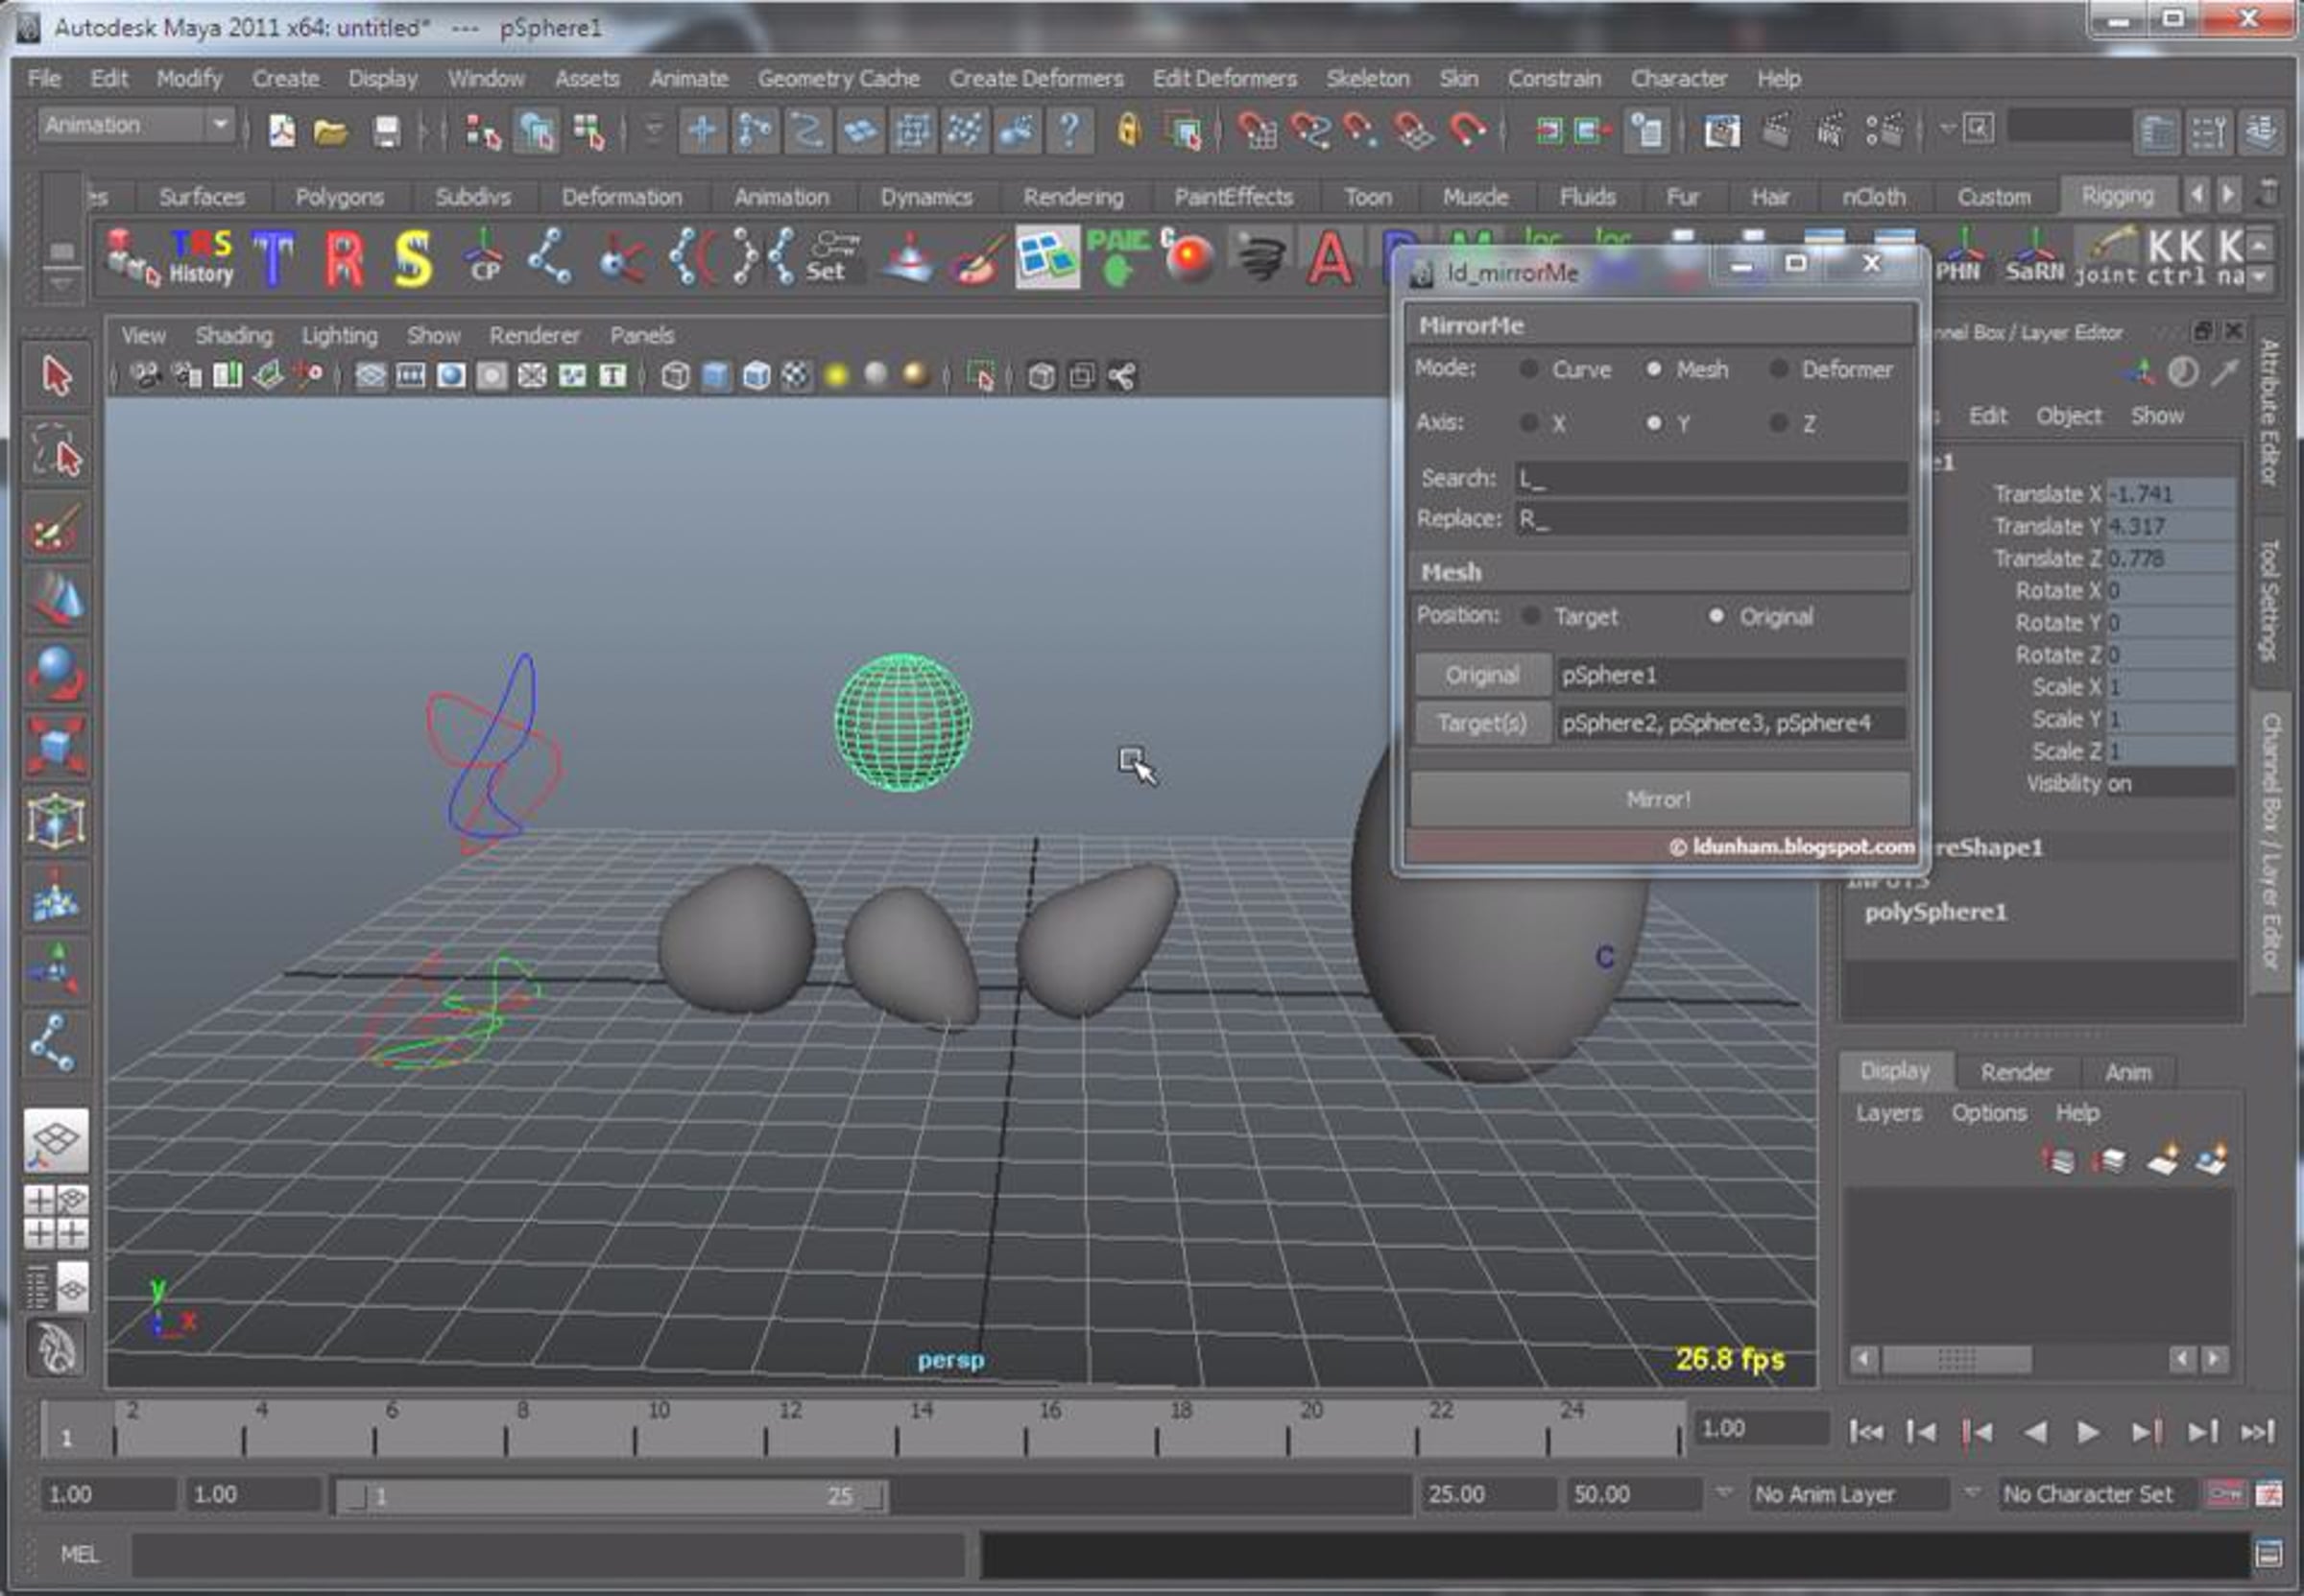Image resolution: width=2304 pixels, height=1596 pixels.
Task: Click the CP shelf icon
Action: click(485, 258)
